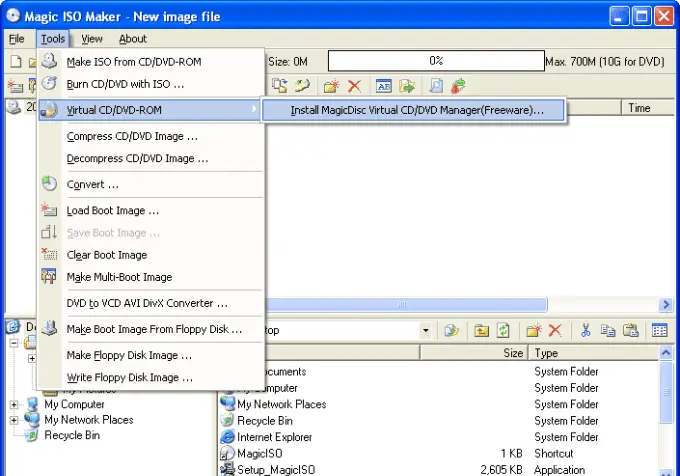Viewport: 680px width, 476px height.
Task: Select My Network Places in folder tree
Action: [x=89, y=420]
